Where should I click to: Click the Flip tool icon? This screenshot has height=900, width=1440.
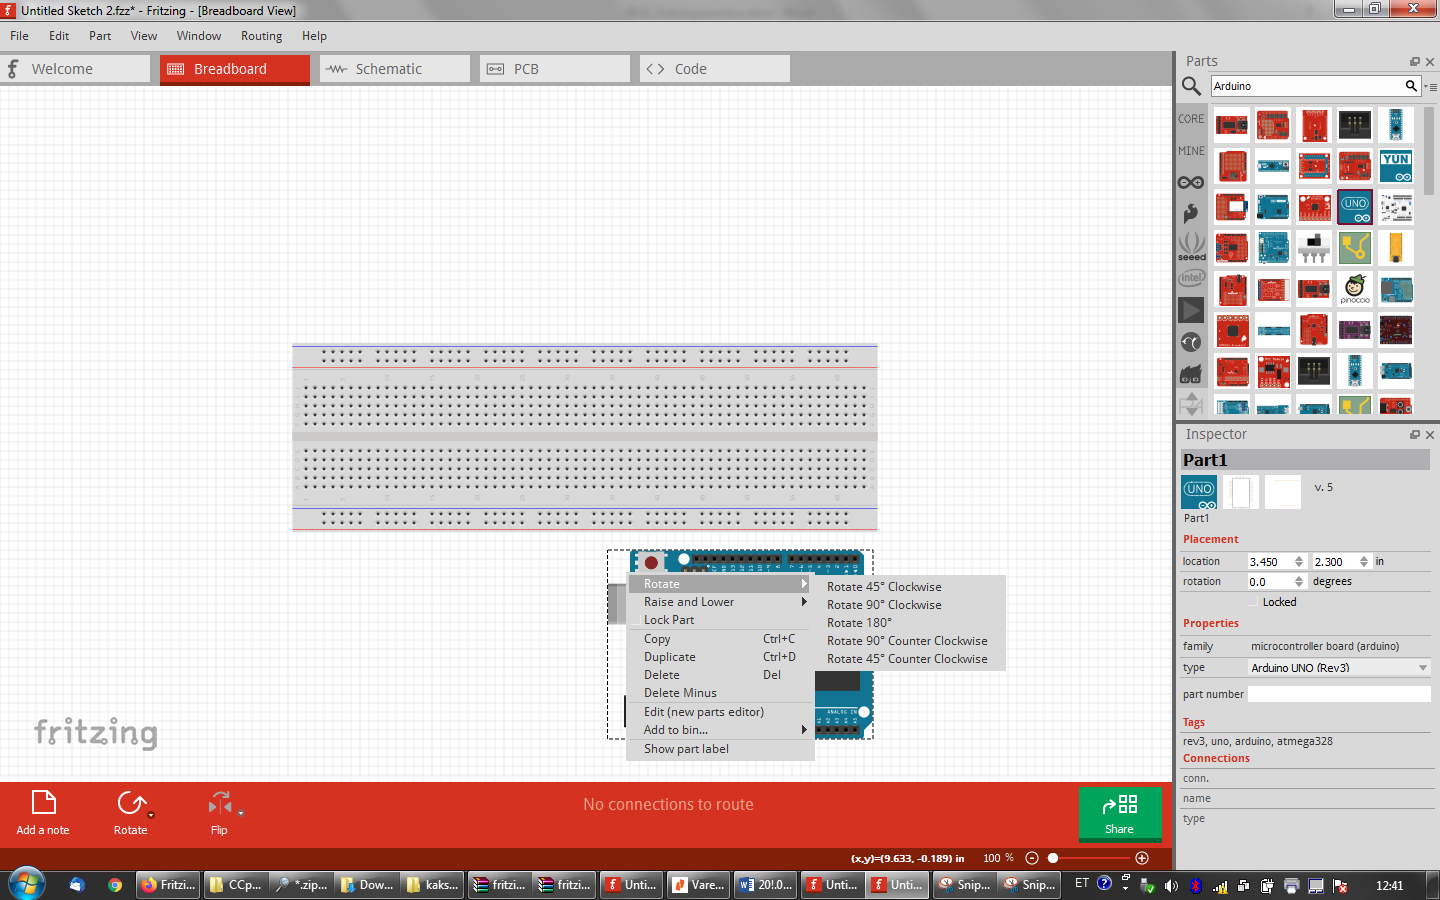[x=219, y=811]
